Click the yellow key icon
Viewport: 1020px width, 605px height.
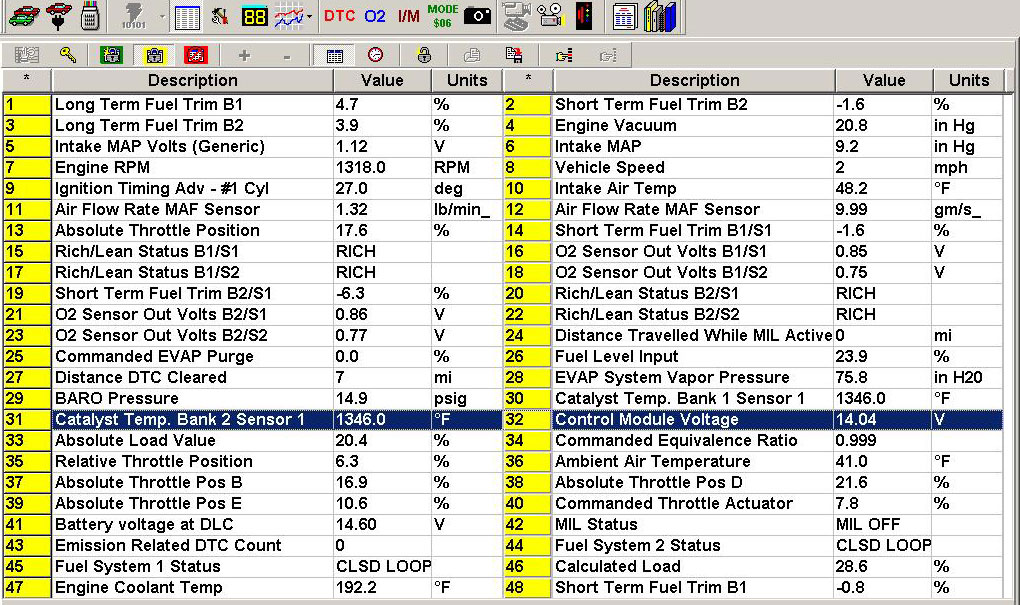(x=68, y=55)
